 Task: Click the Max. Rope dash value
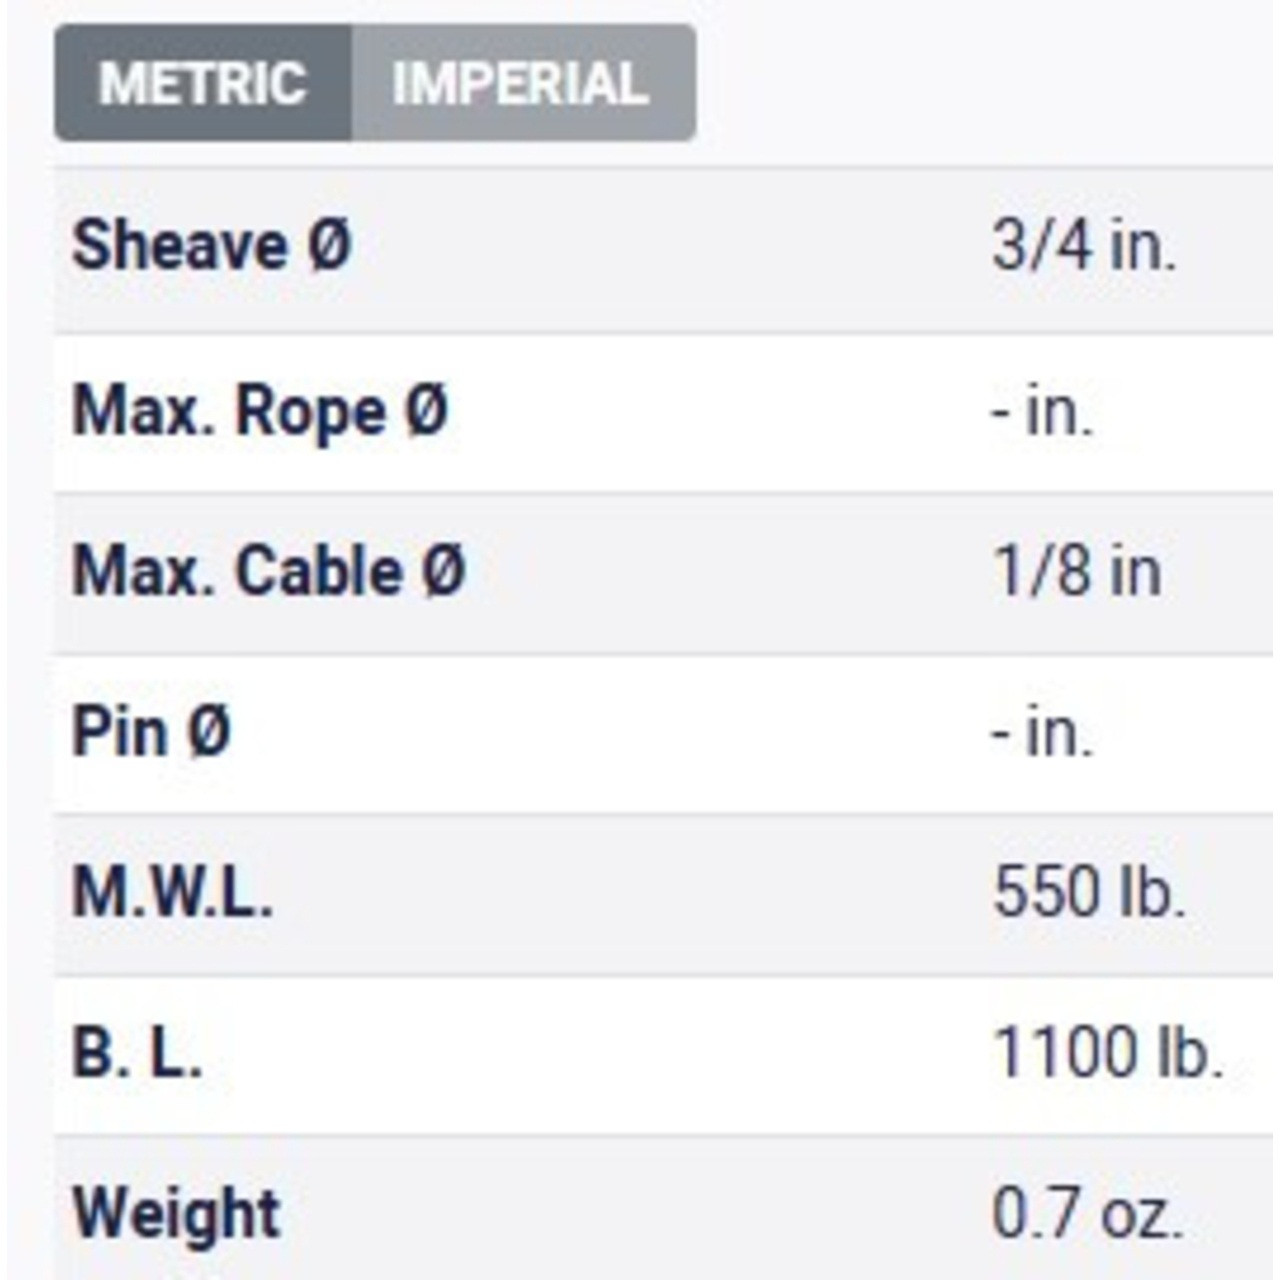[x=1042, y=412]
